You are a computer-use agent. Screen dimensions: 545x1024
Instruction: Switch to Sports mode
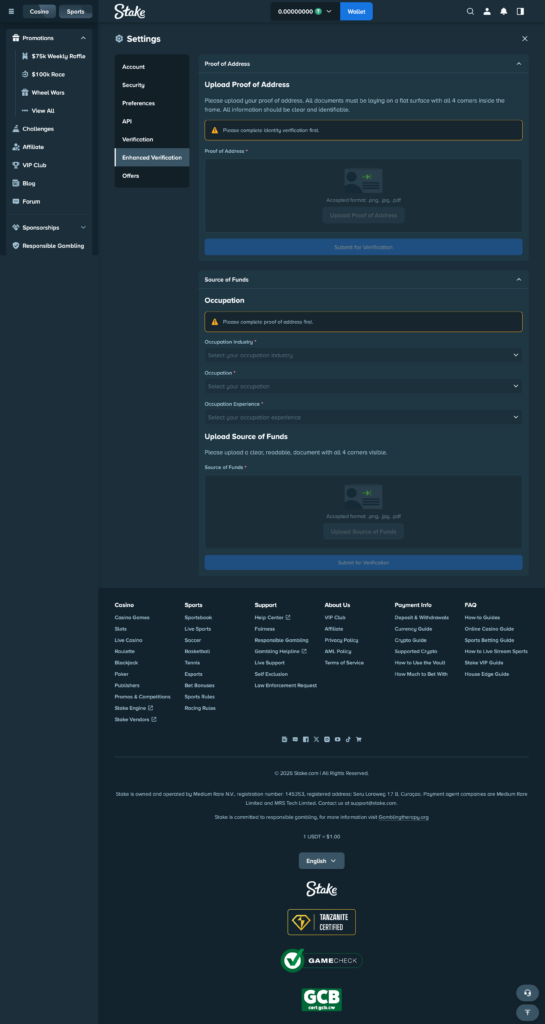pyautogui.click(x=75, y=12)
